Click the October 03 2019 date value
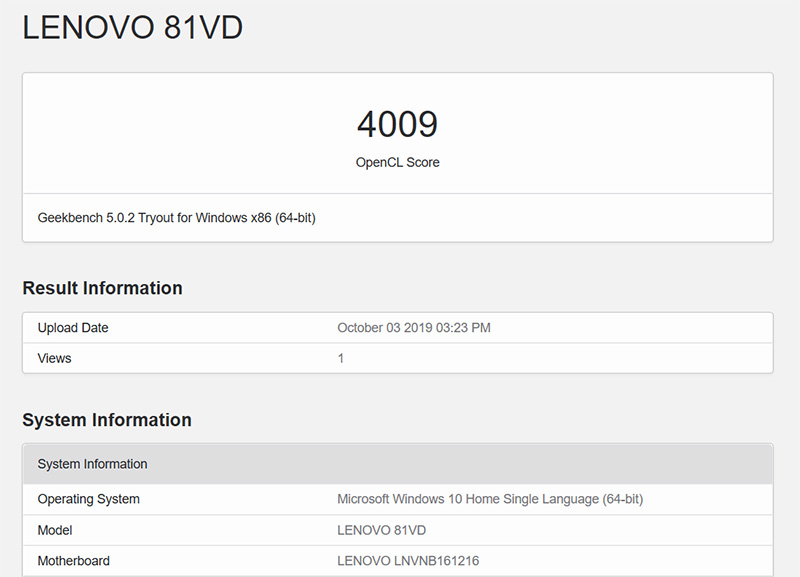 point(388,328)
